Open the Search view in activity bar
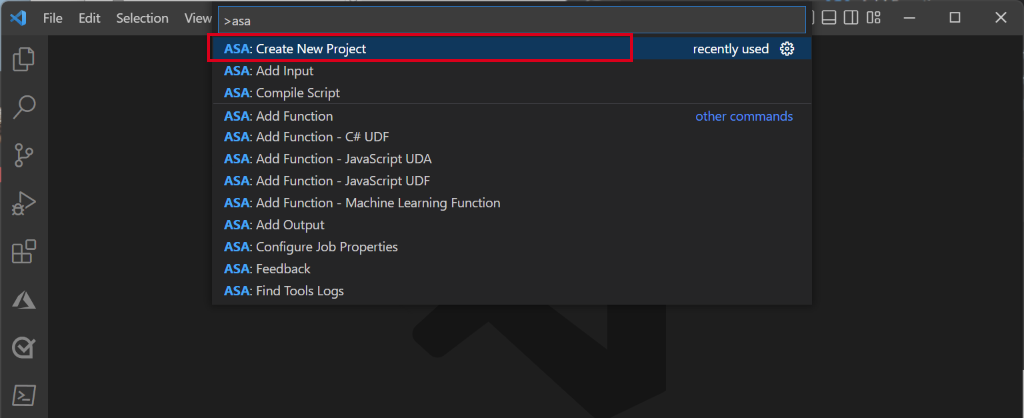 [x=24, y=107]
